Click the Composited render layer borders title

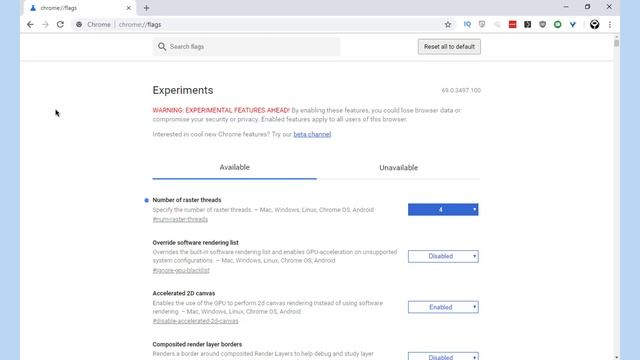197,344
